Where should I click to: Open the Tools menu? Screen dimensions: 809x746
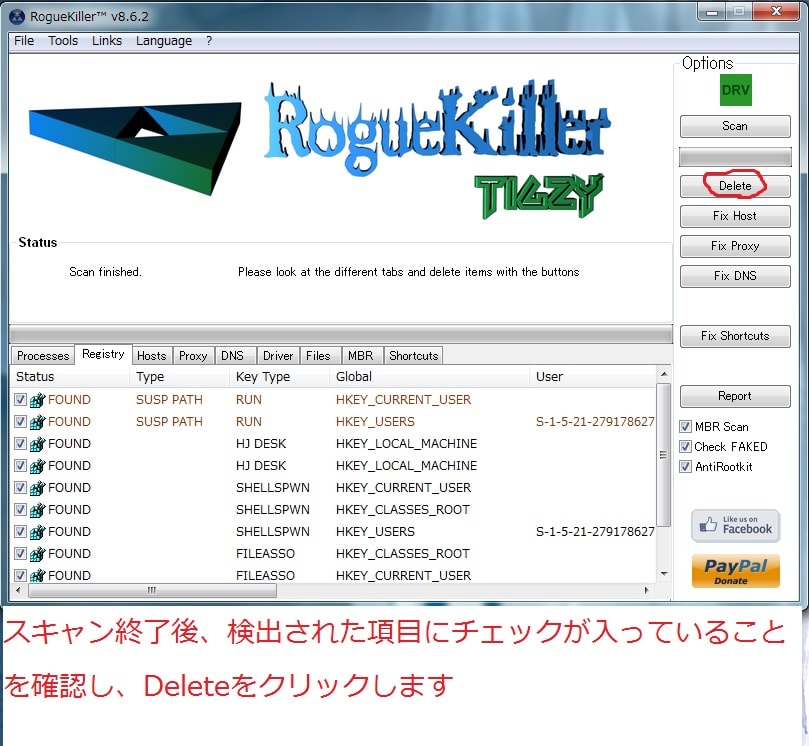coord(63,41)
